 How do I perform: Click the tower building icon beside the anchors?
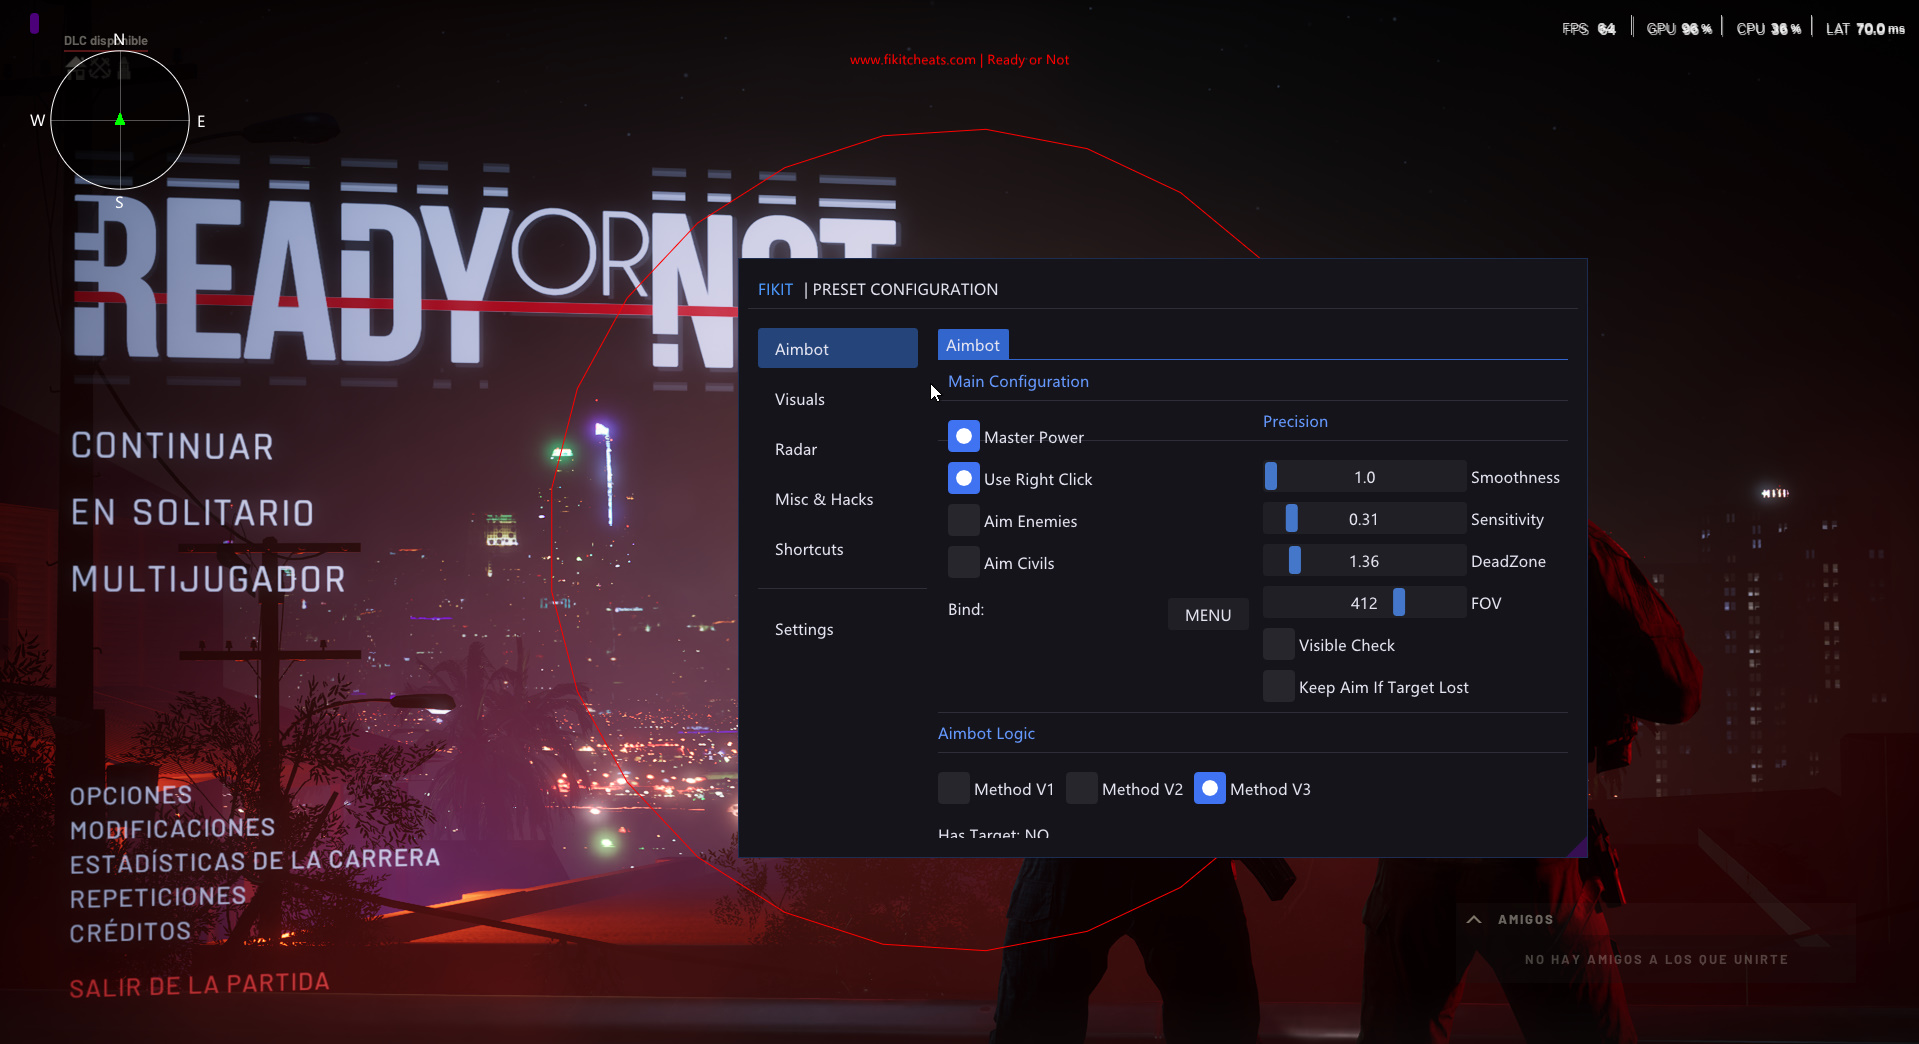(124, 67)
